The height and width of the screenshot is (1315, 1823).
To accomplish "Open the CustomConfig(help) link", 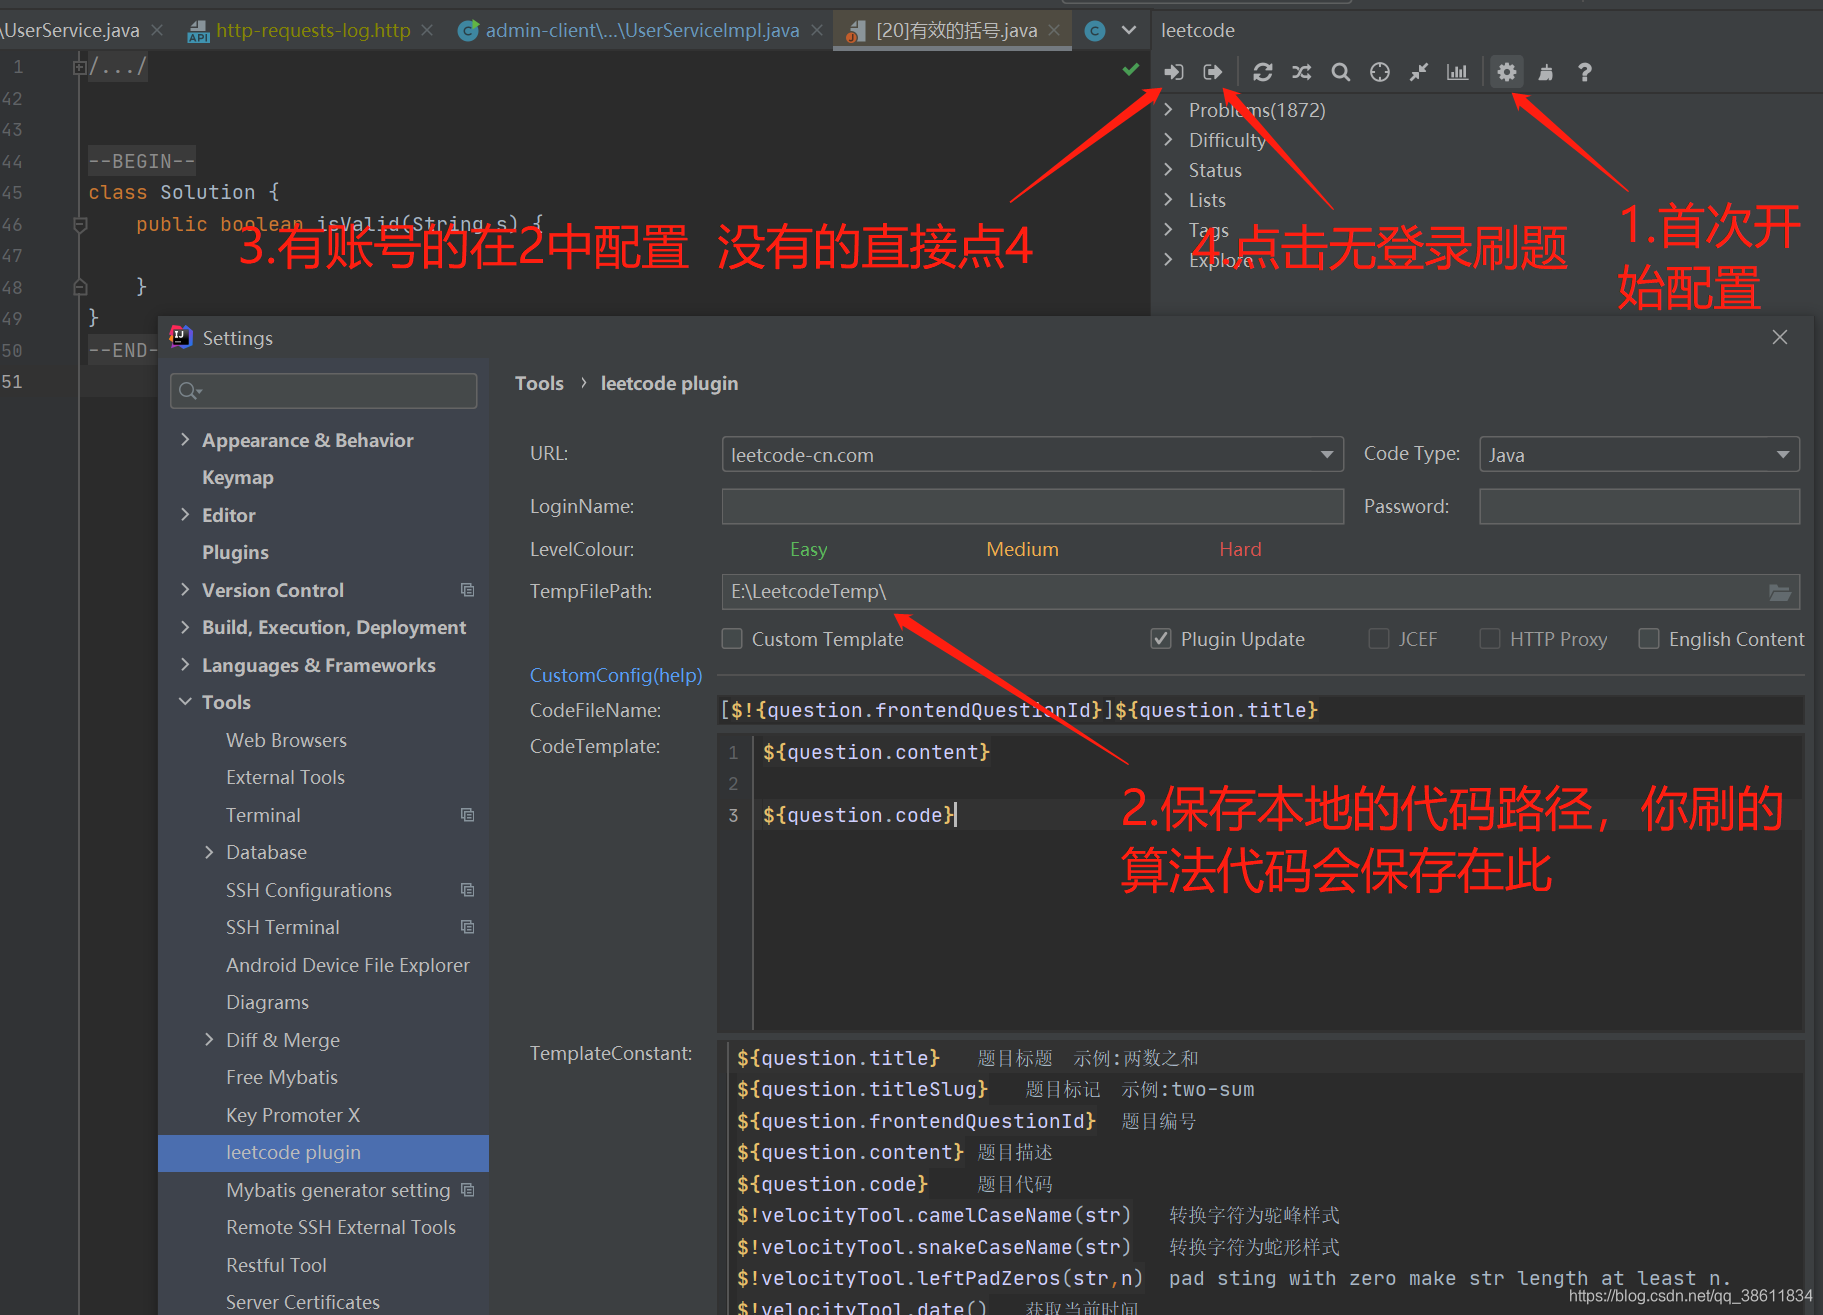I will click(x=616, y=675).
